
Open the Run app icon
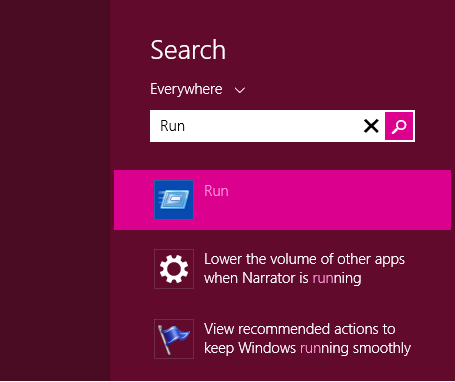174,200
